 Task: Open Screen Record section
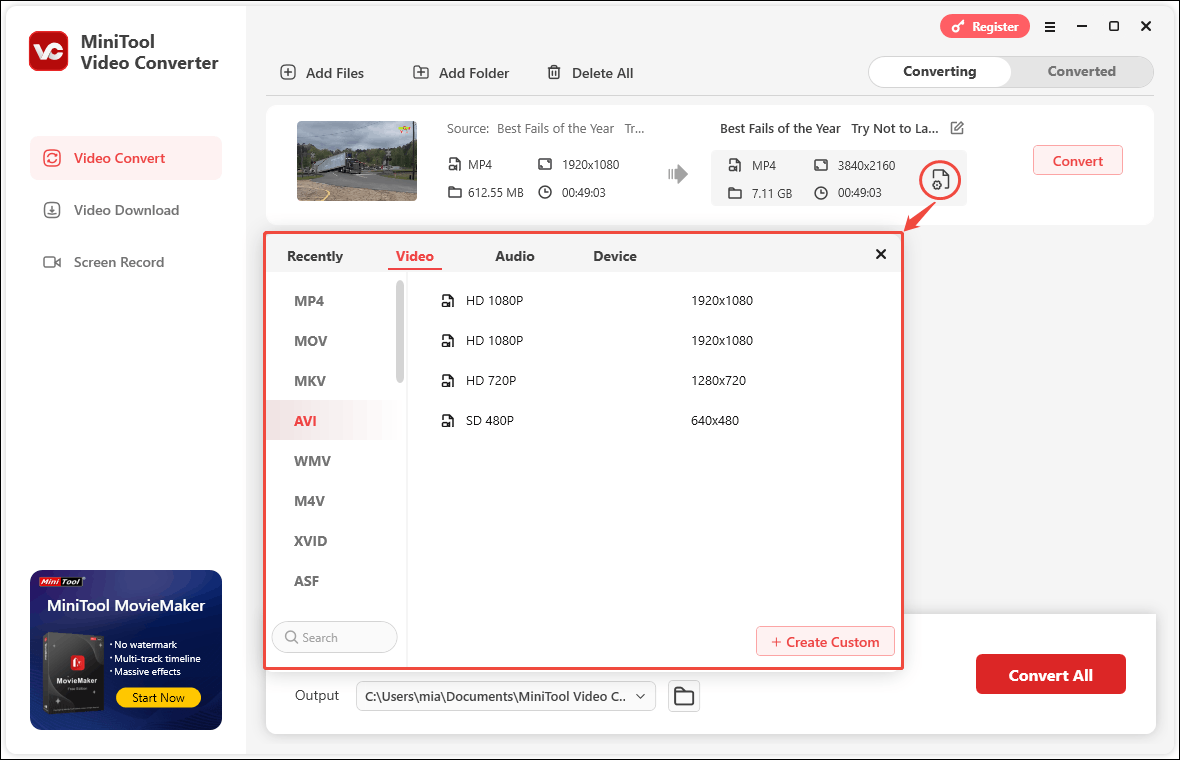pos(126,262)
